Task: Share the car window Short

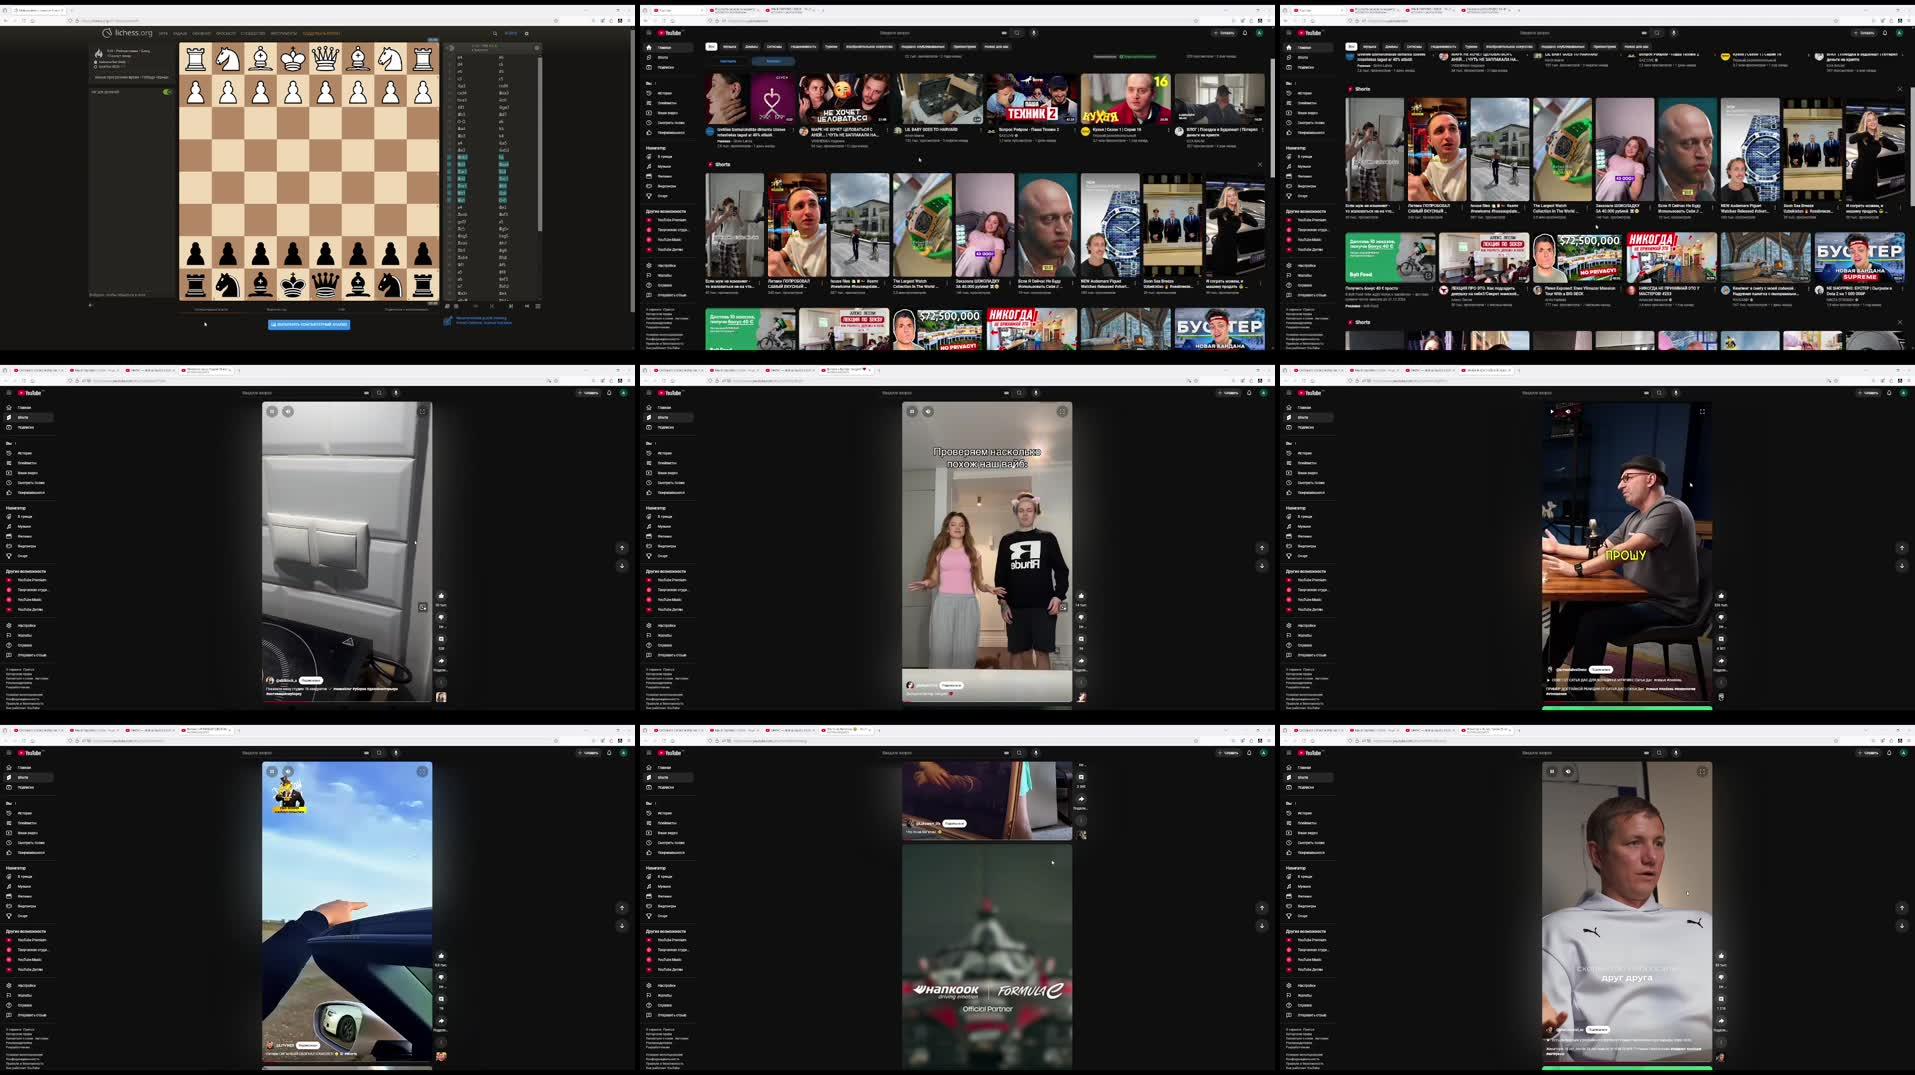Action: [x=441, y=1021]
